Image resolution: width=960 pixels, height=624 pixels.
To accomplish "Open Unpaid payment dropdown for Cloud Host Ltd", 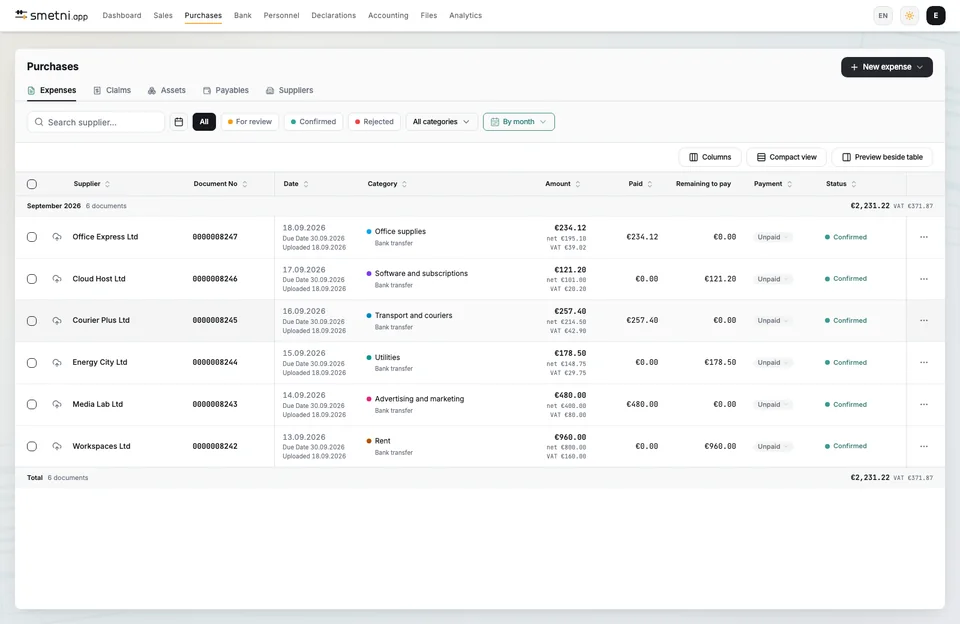I will (773, 279).
